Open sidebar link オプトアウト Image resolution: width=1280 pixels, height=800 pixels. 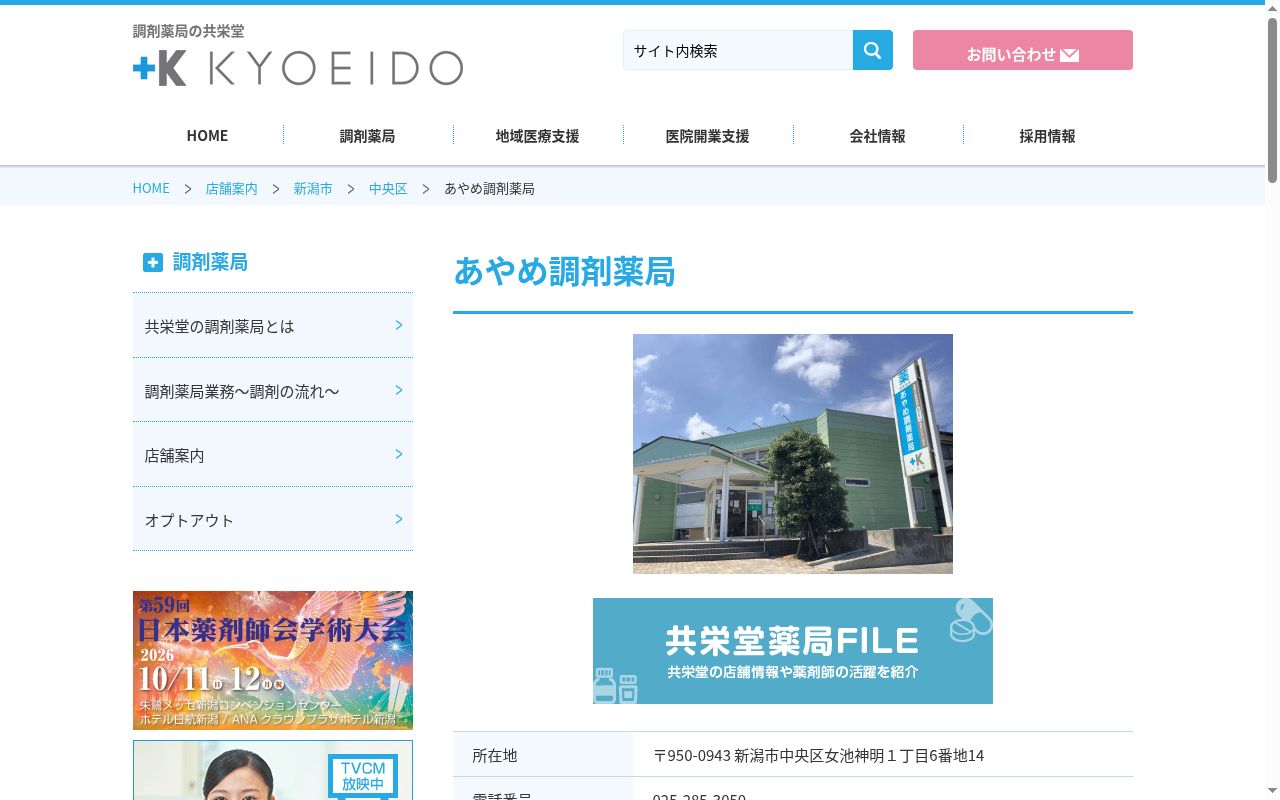click(273, 520)
